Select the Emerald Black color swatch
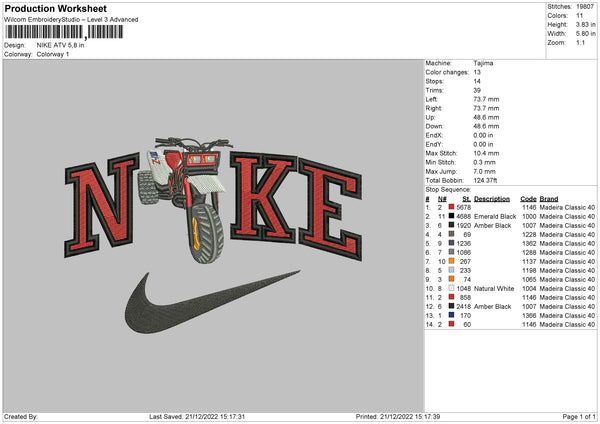Viewport: 600px width, 424px height. click(452, 216)
